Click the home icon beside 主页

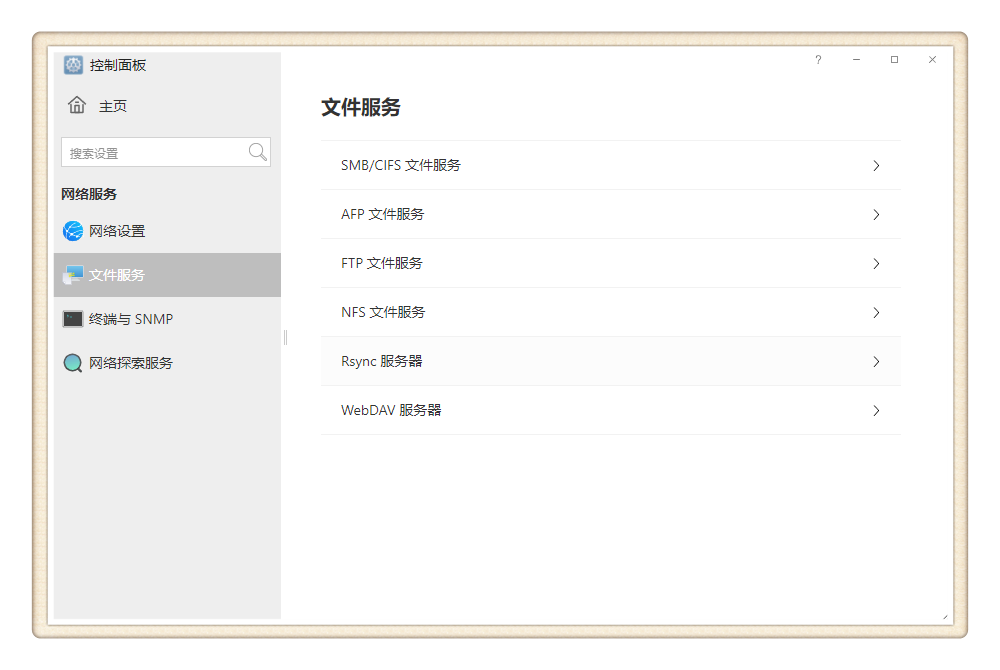click(x=77, y=105)
